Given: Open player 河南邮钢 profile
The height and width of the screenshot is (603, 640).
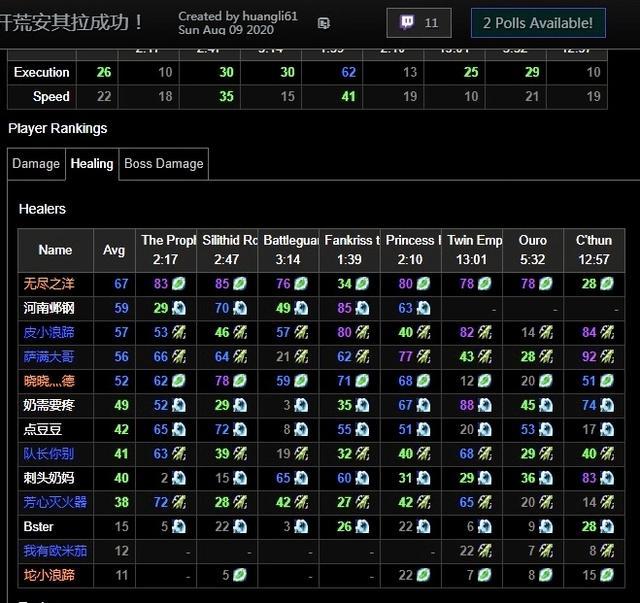Looking at the screenshot, I should coord(49,308).
